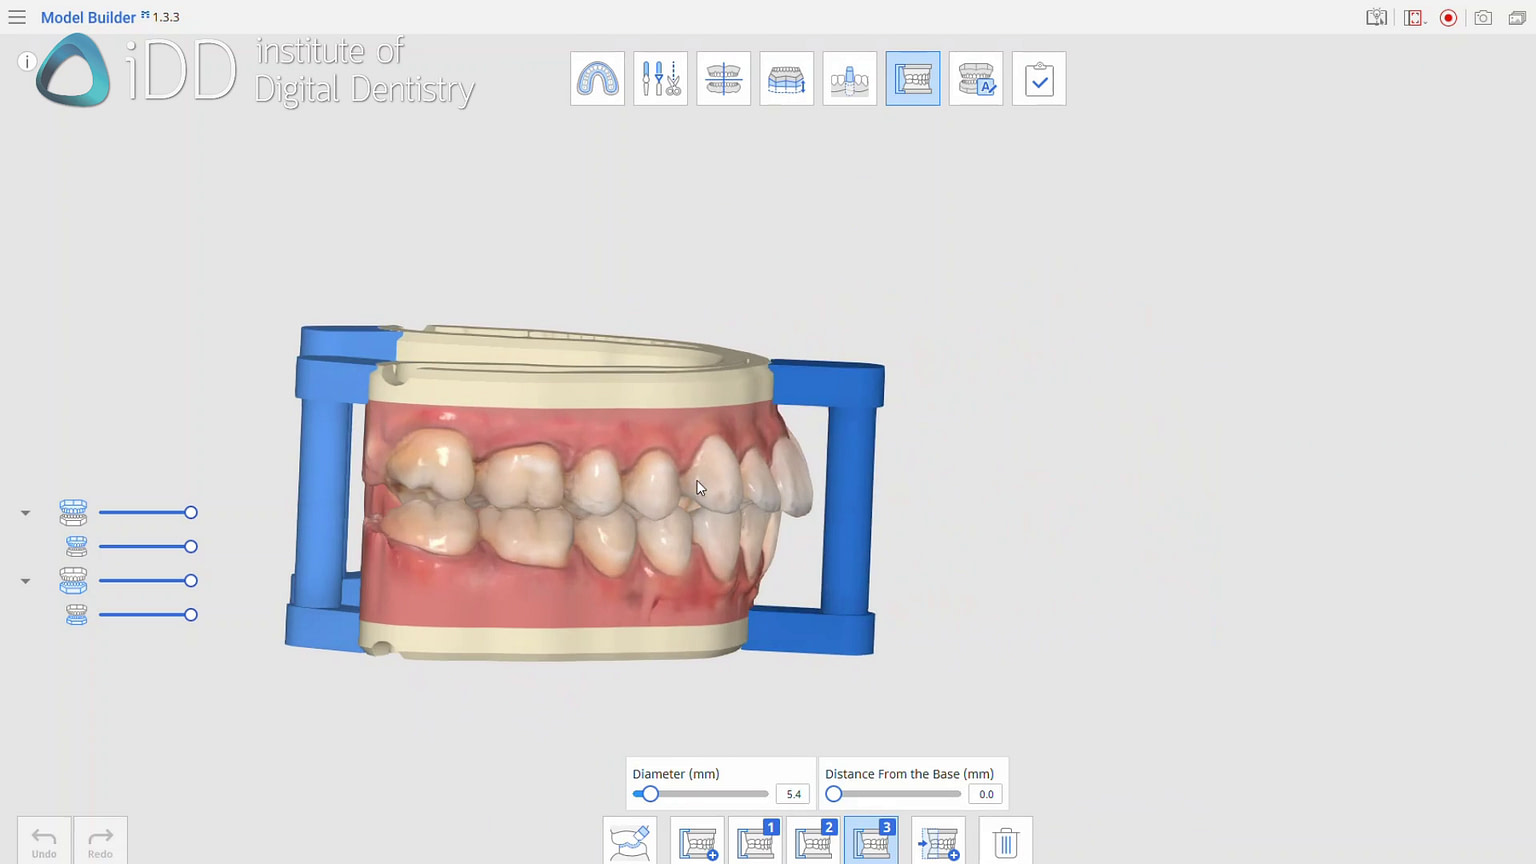Open the die pin placement step
The image size is (1536, 864).
click(x=849, y=78)
